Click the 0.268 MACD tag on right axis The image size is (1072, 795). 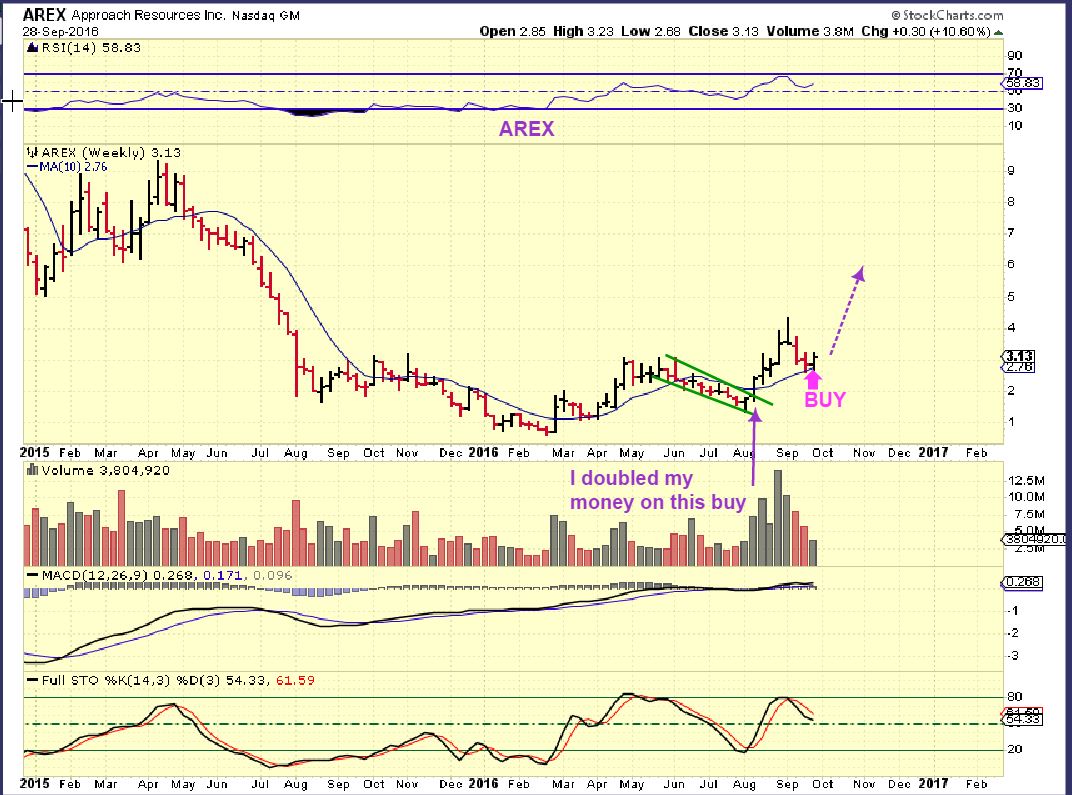tap(1023, 582)
